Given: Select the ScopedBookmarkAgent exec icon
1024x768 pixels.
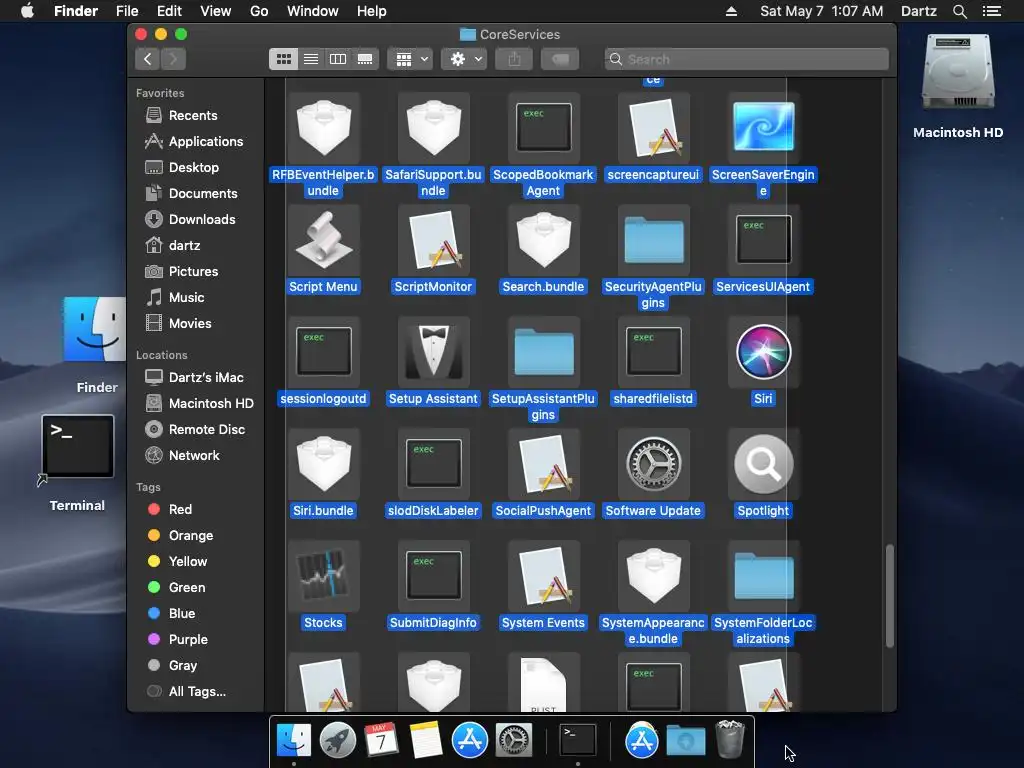Looking at the screenshot, I should 543,127.
